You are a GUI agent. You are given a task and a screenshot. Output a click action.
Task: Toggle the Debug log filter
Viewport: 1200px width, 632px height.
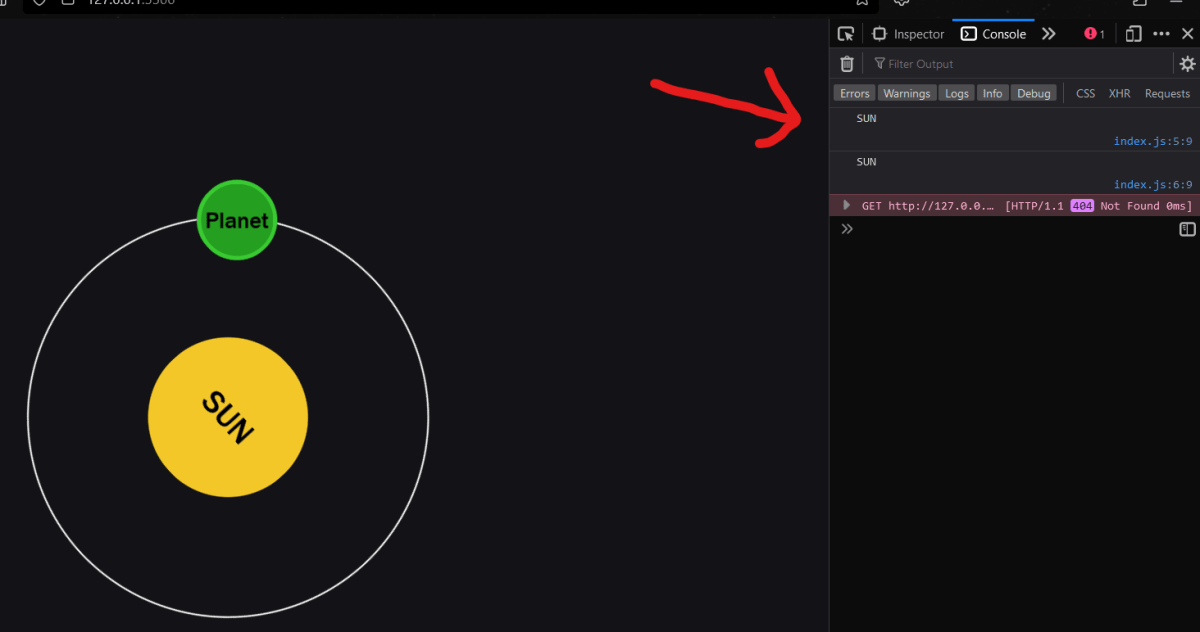click(x=1034, y=92)
